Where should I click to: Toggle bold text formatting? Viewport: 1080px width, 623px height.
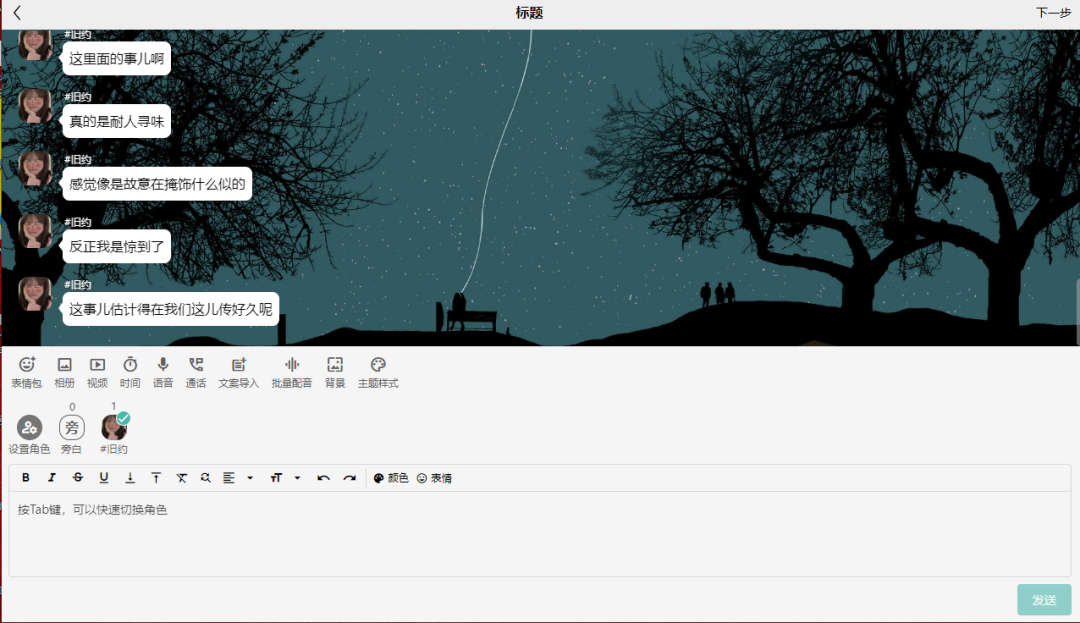click(x=26, y=478)
